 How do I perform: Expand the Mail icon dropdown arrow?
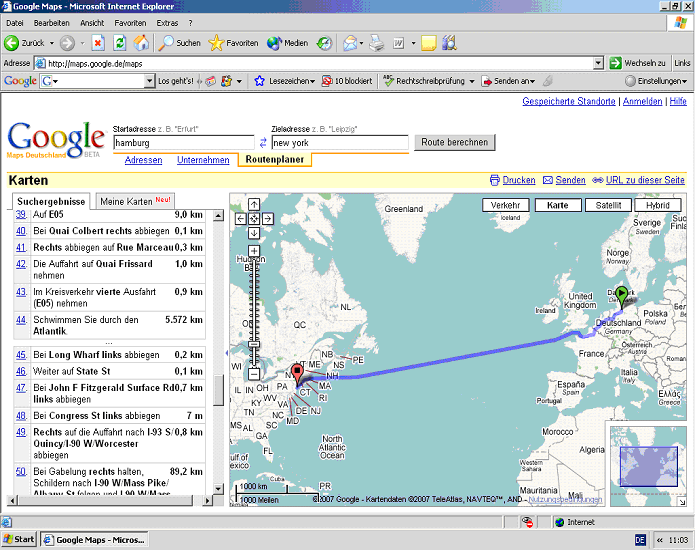[361, 43]
